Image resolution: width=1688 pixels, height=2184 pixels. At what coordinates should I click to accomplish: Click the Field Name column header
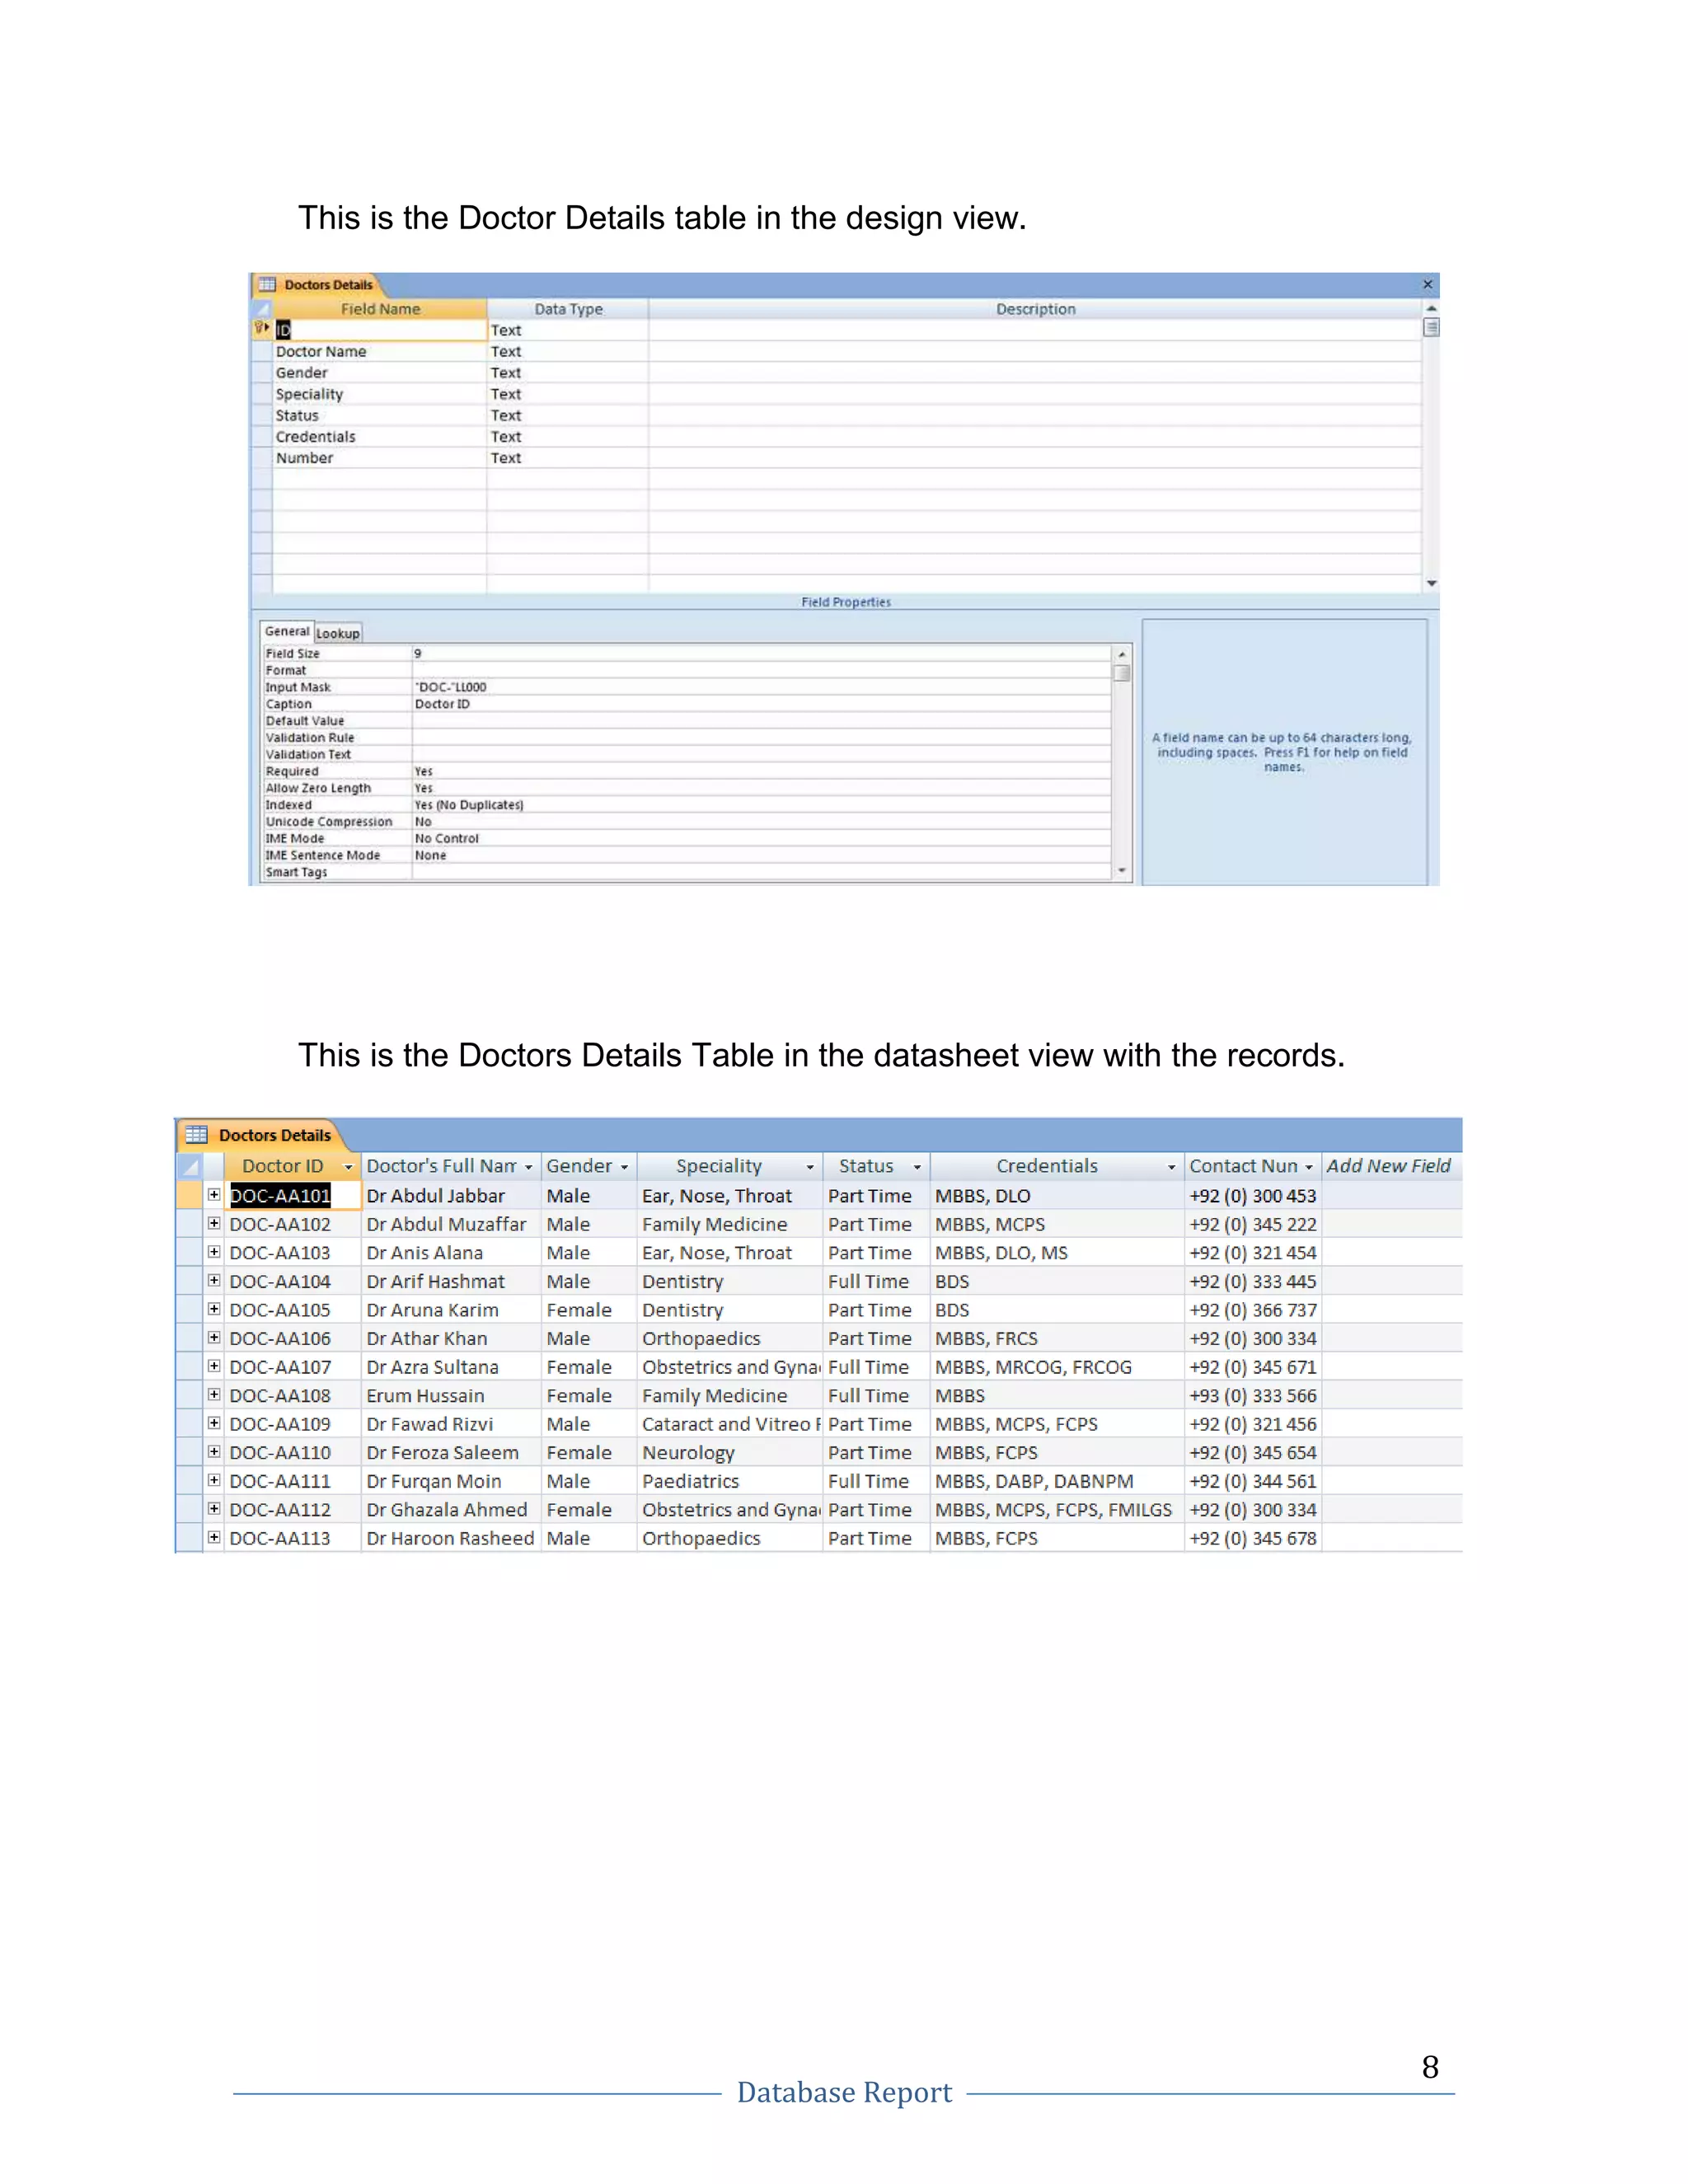coord(380,309)
